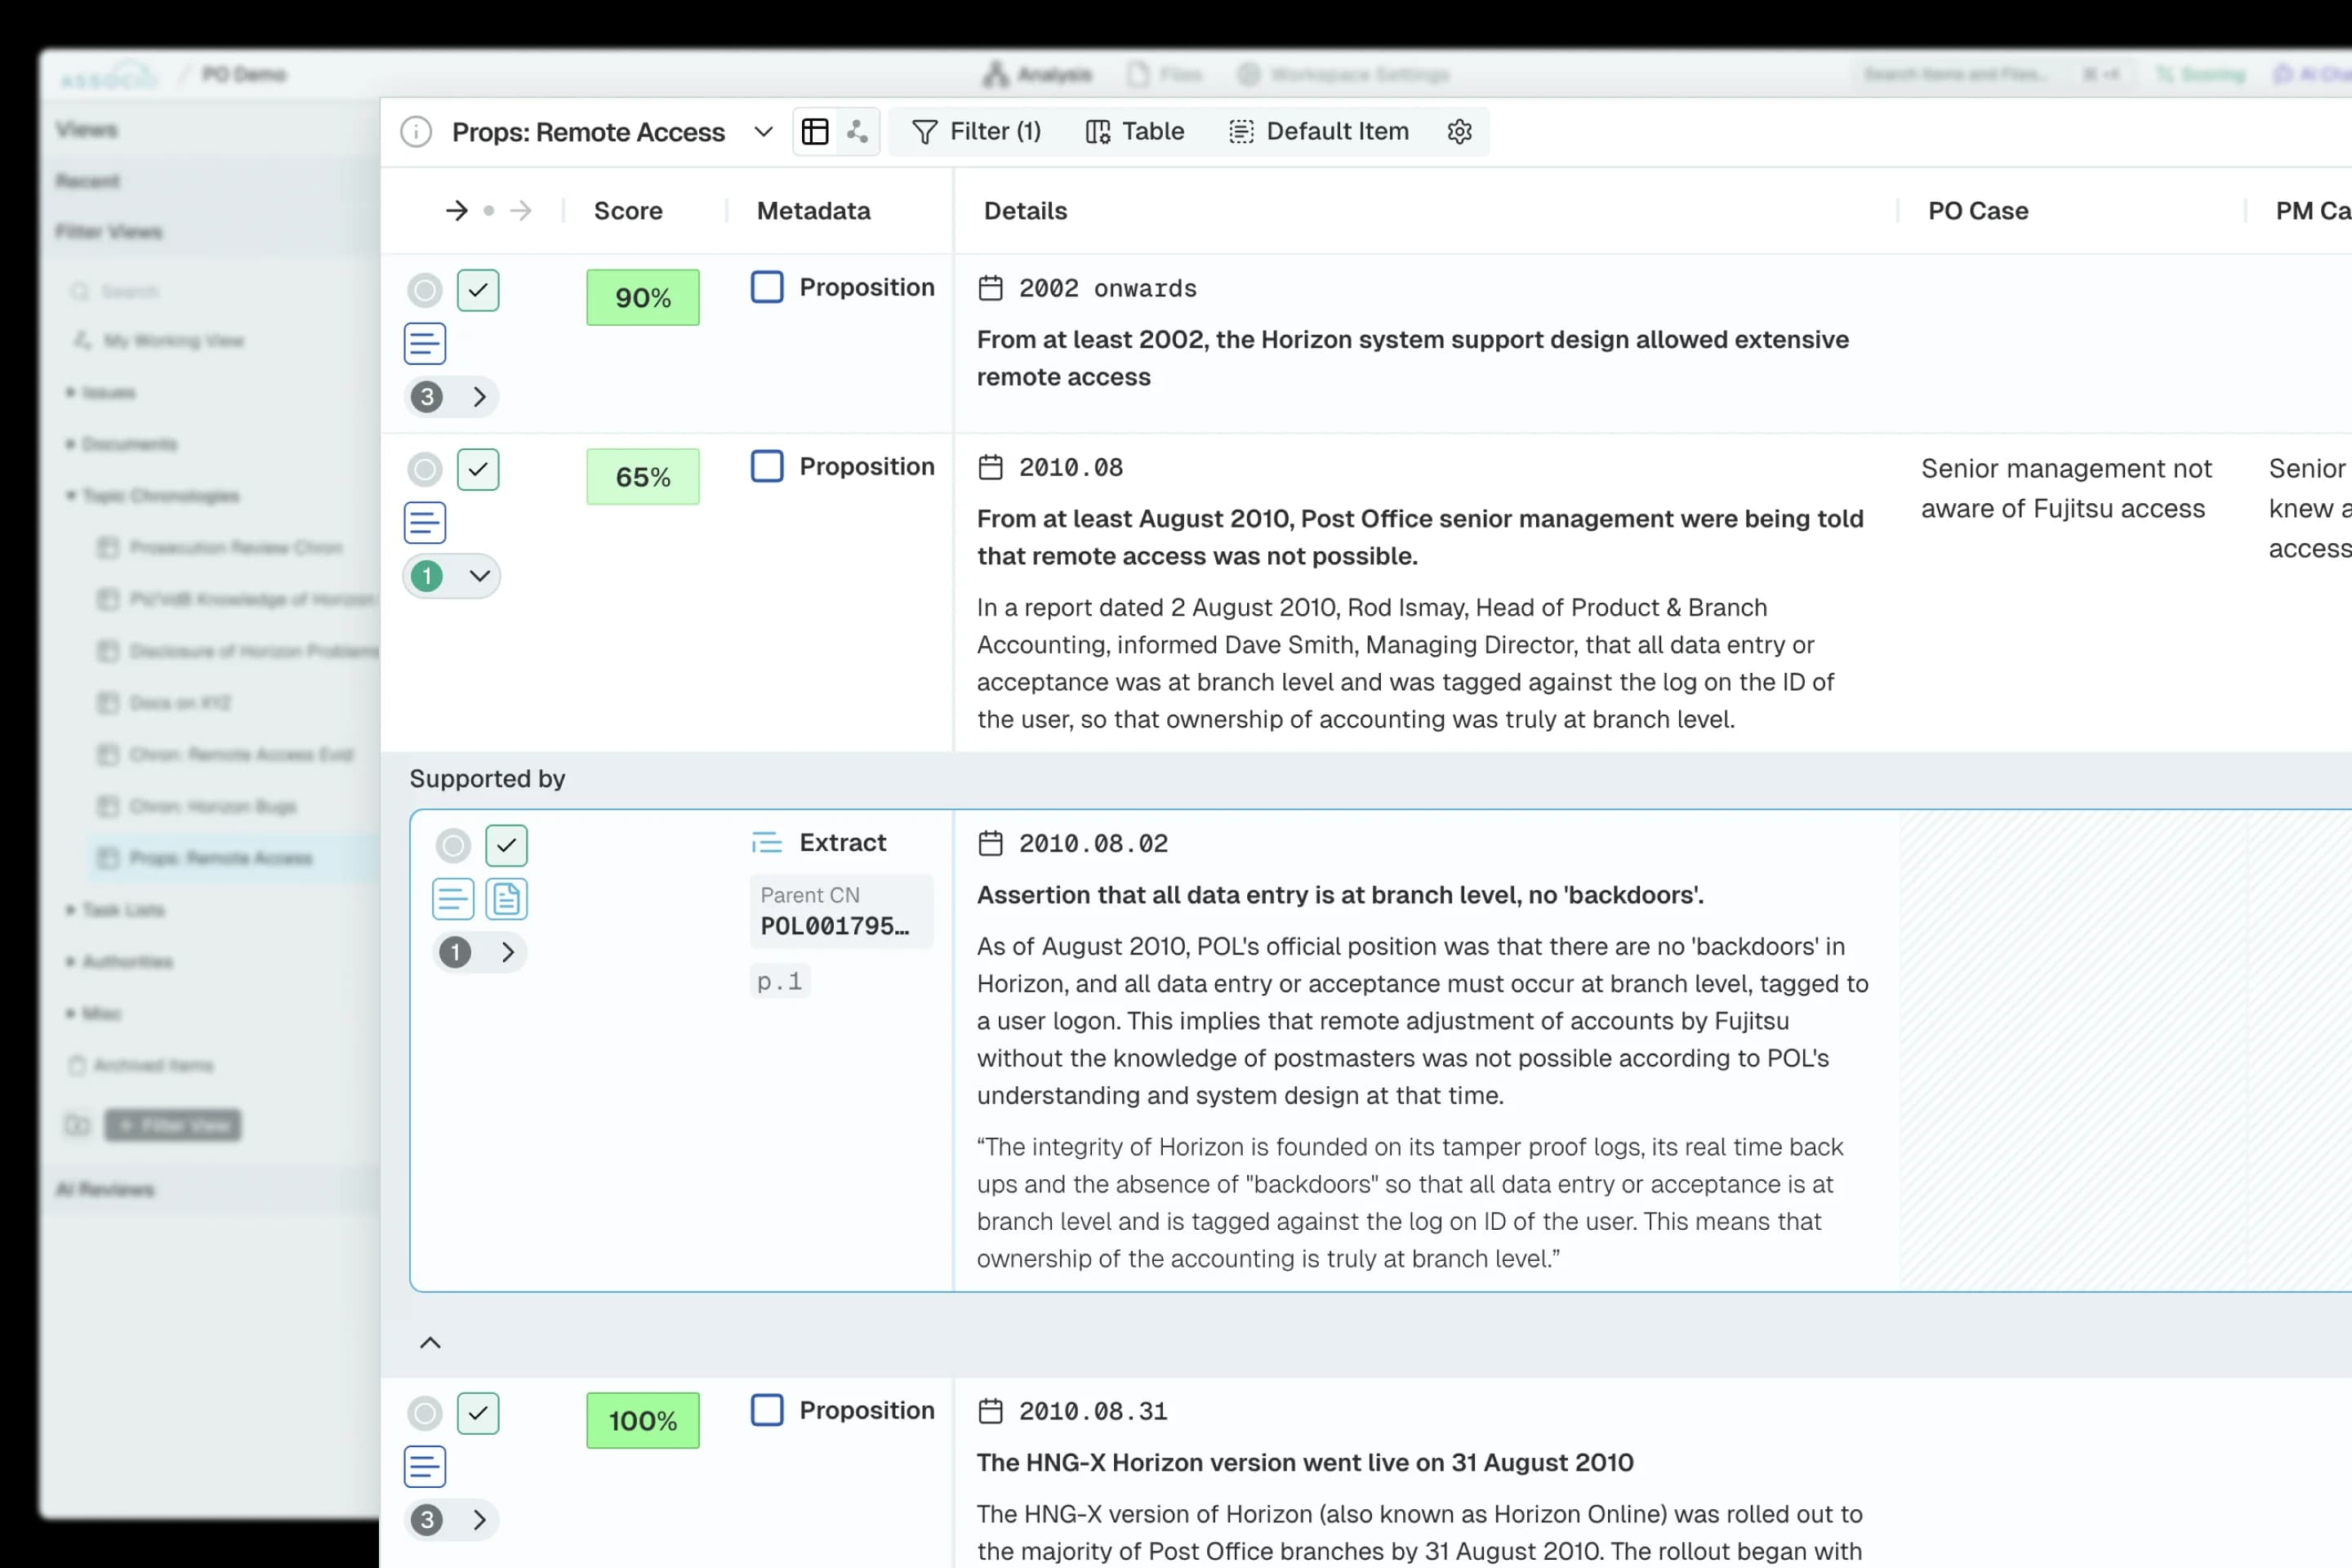Open the Props: Remote Access view dropdown
Screen dimensions: 2352x1568
(x=763, y=132)
